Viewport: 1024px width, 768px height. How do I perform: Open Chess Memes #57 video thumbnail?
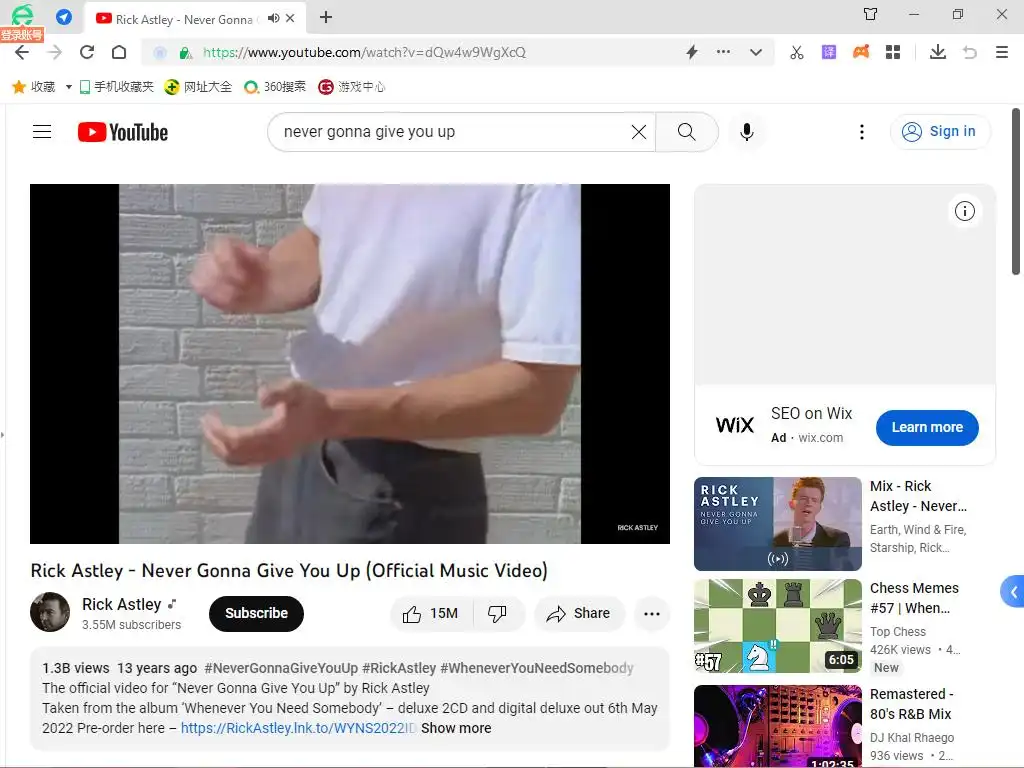pyautogui.click(x=778, y=626)
